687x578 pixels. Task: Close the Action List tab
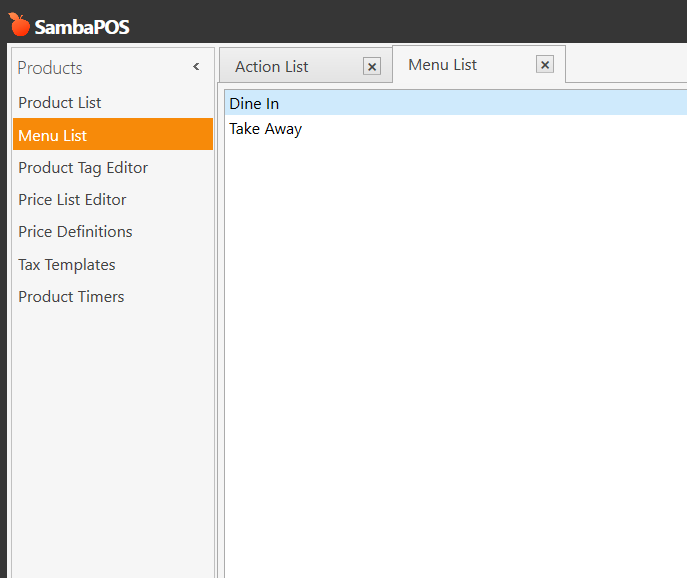point(372,67)
